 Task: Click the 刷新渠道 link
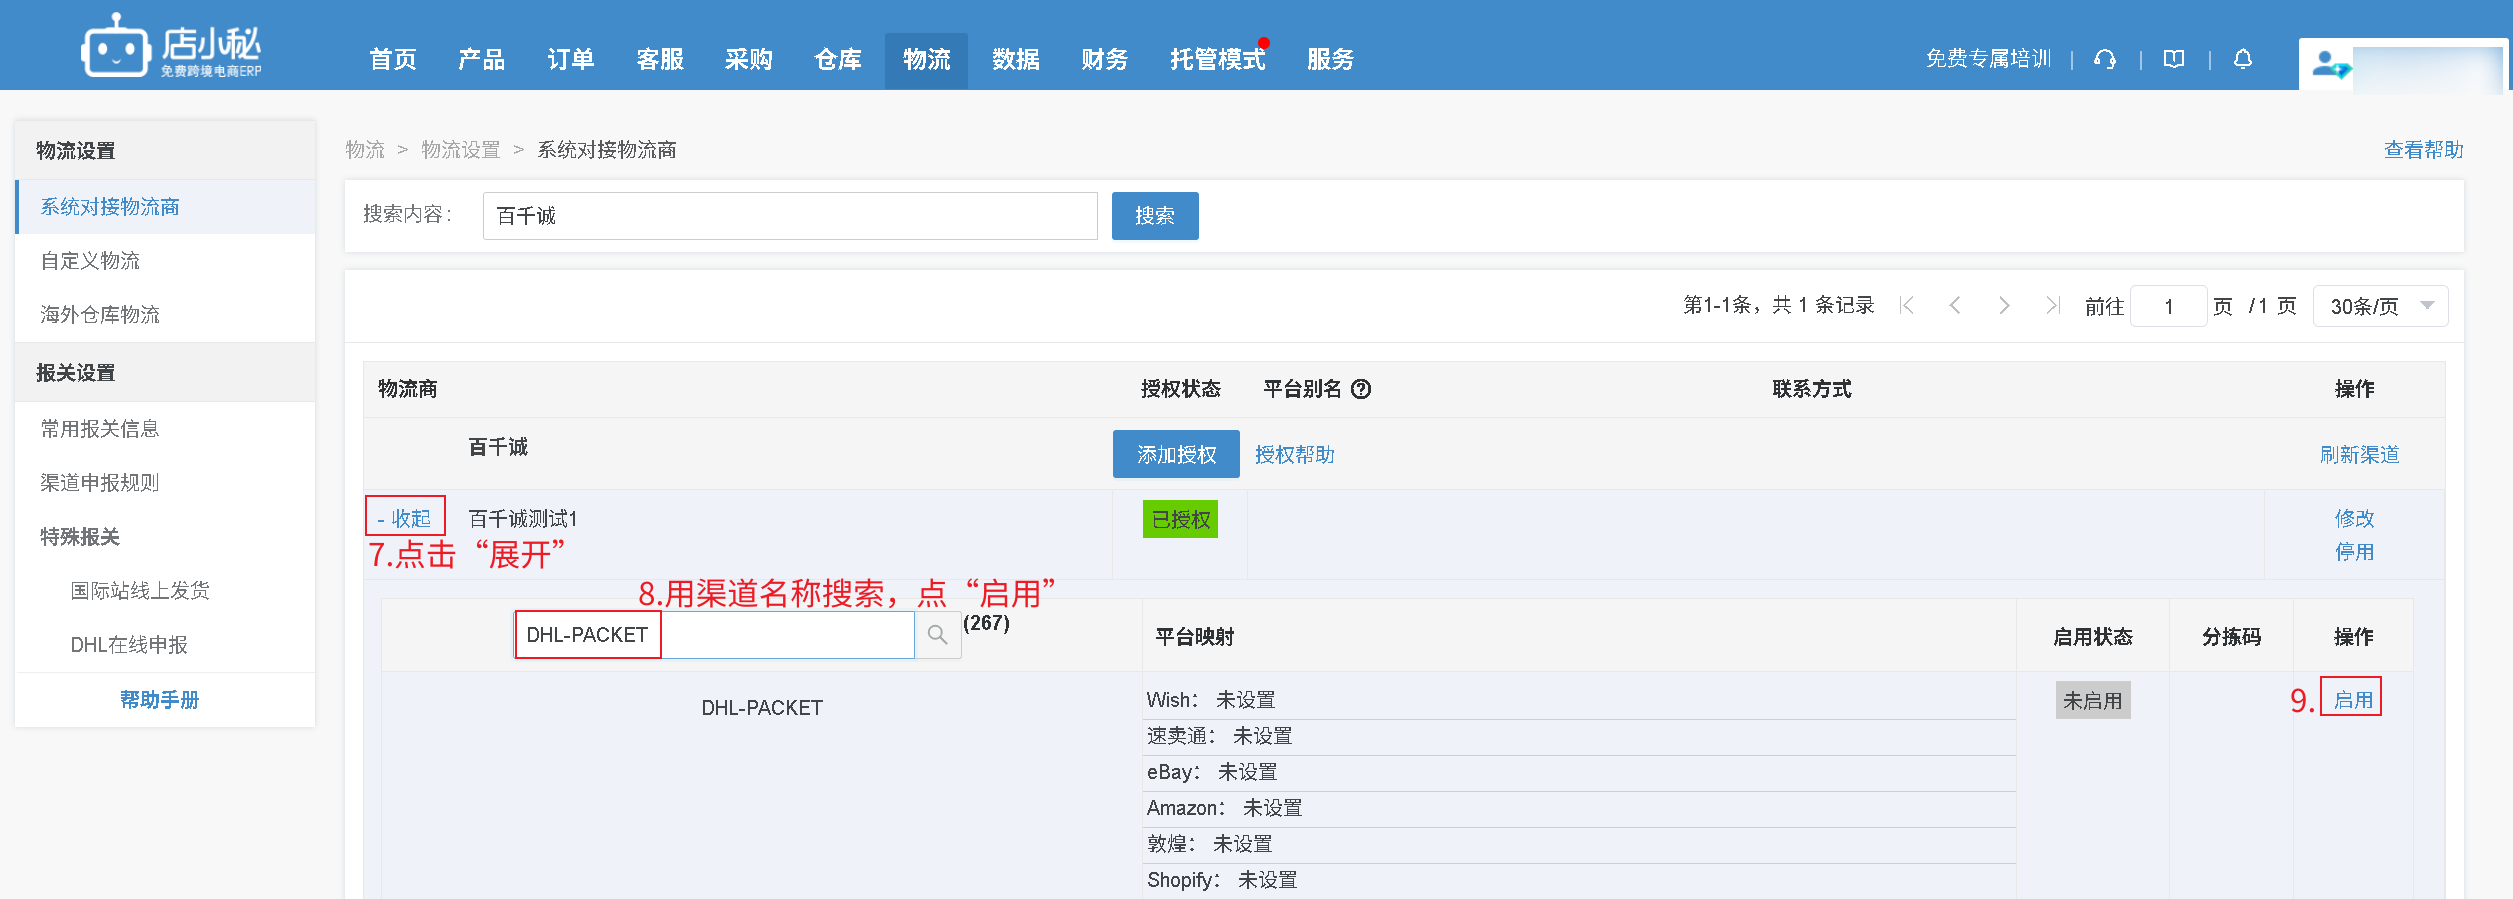click(x=2358, y=455)
